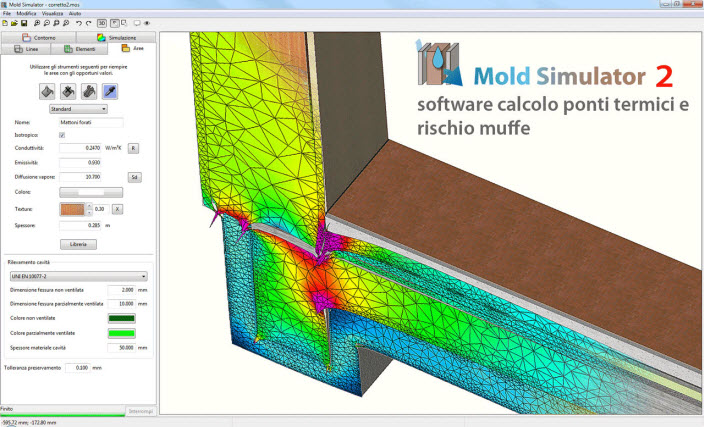Create a new file from the toolbar
Image resolution: width=704 pixels, height=427 pixels.
click(x=5, y=23)
